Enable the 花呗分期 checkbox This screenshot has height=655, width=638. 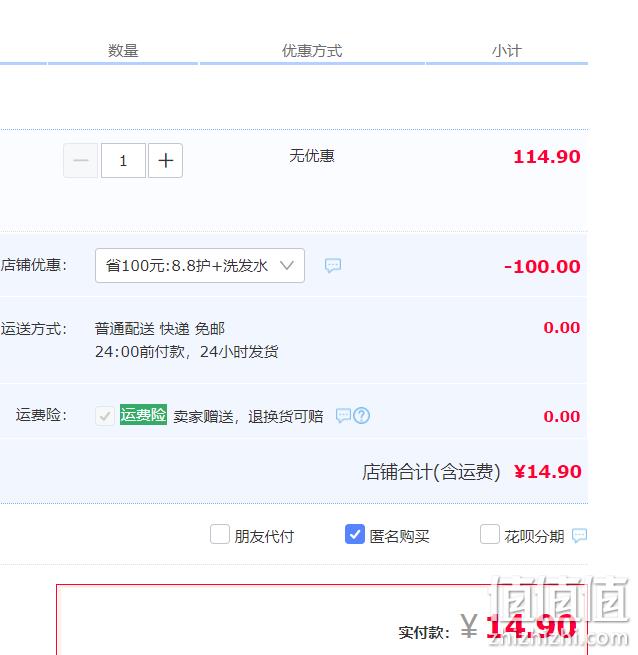pos(490,534)
